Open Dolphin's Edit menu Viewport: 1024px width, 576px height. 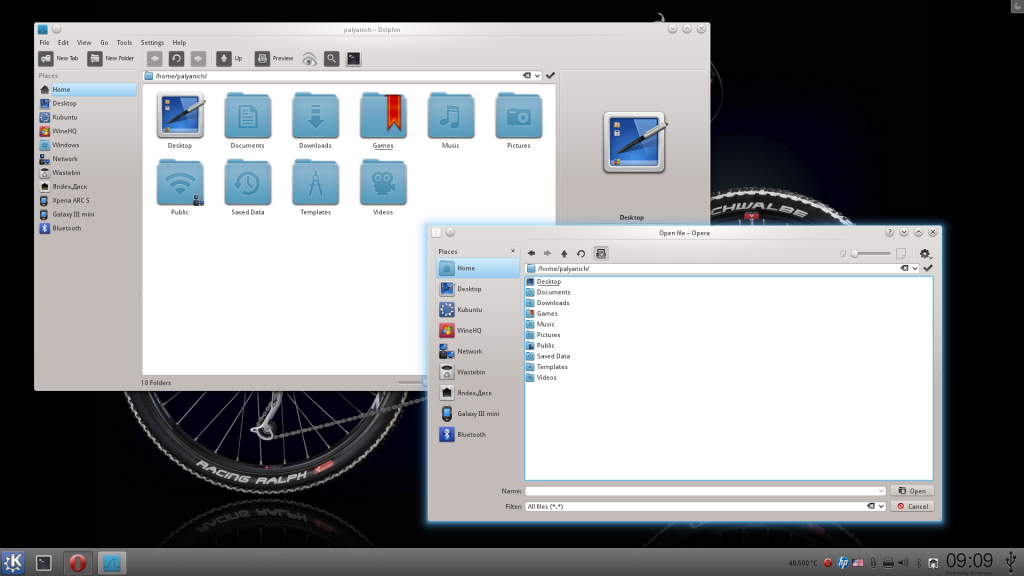(63, 42)
